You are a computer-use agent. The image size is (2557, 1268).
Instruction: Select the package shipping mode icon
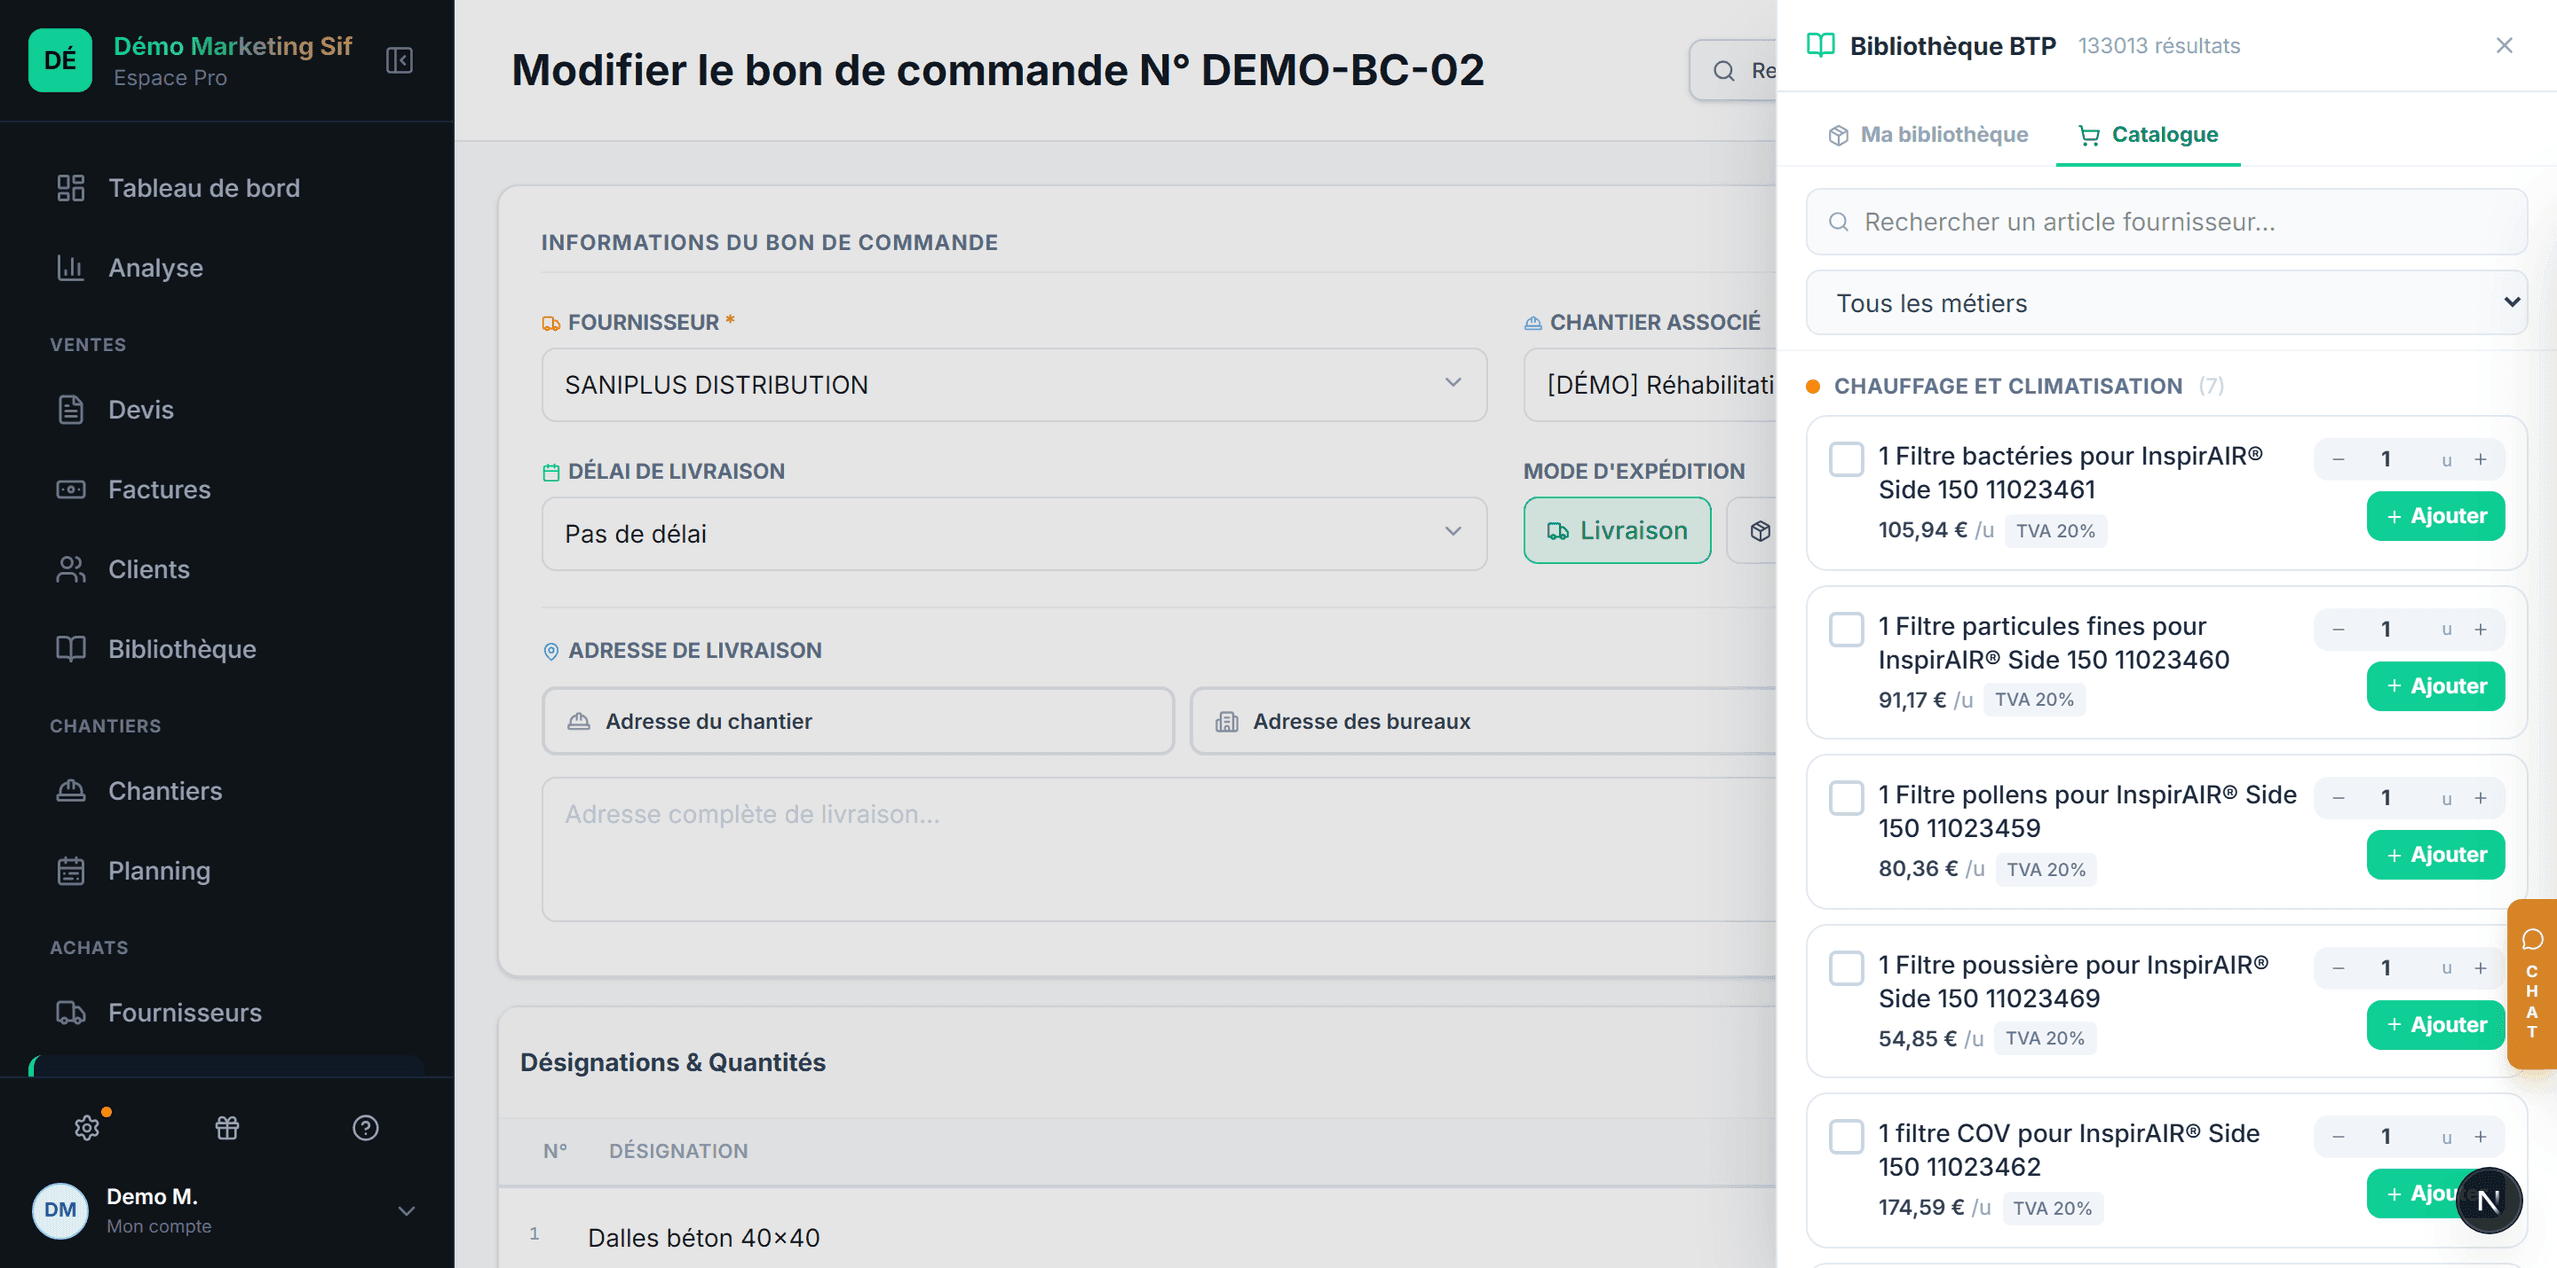click(x=1760, y=531)
